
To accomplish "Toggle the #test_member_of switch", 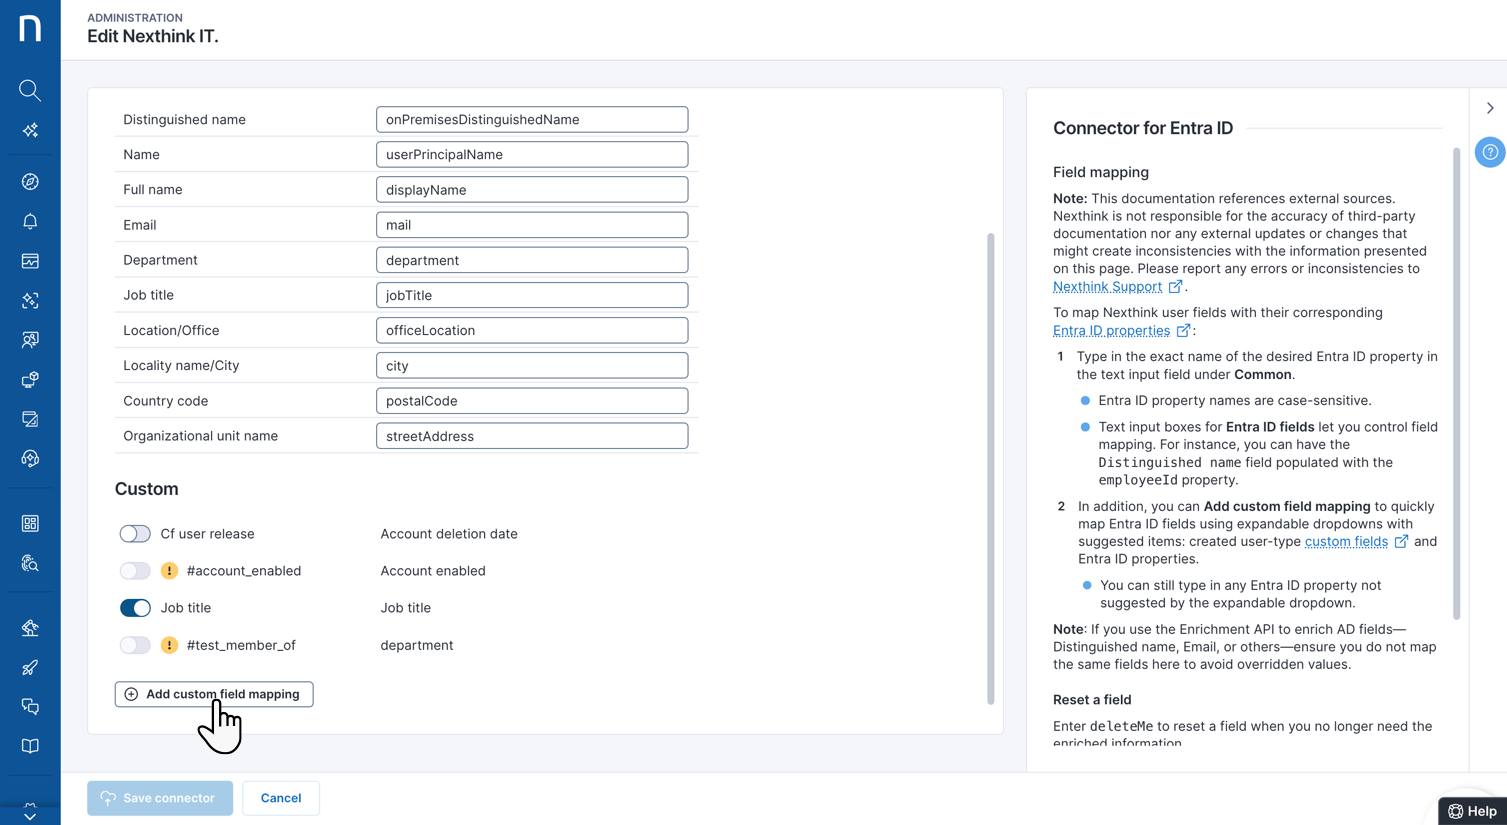I will coord(135,645).
